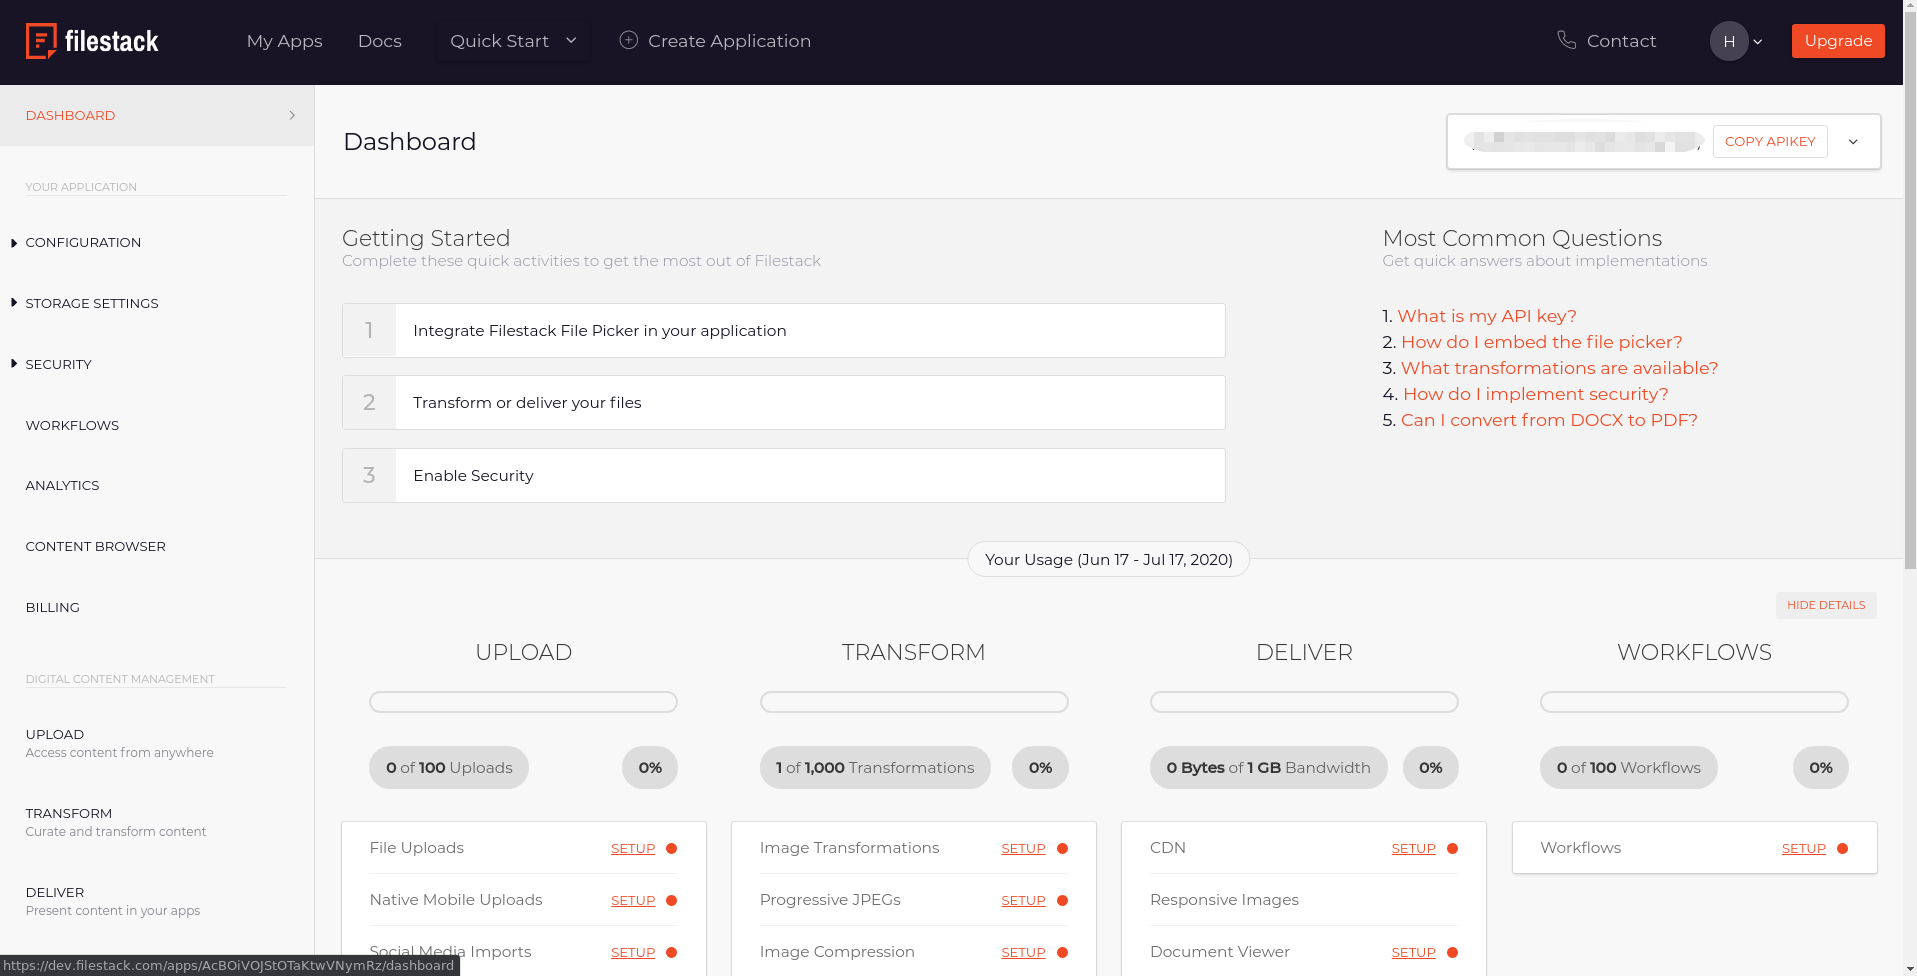Screen dimensions: 1917x976
Task: Click SETUP for Native Mobile Uploads
Action: click(x=633, y=901)
